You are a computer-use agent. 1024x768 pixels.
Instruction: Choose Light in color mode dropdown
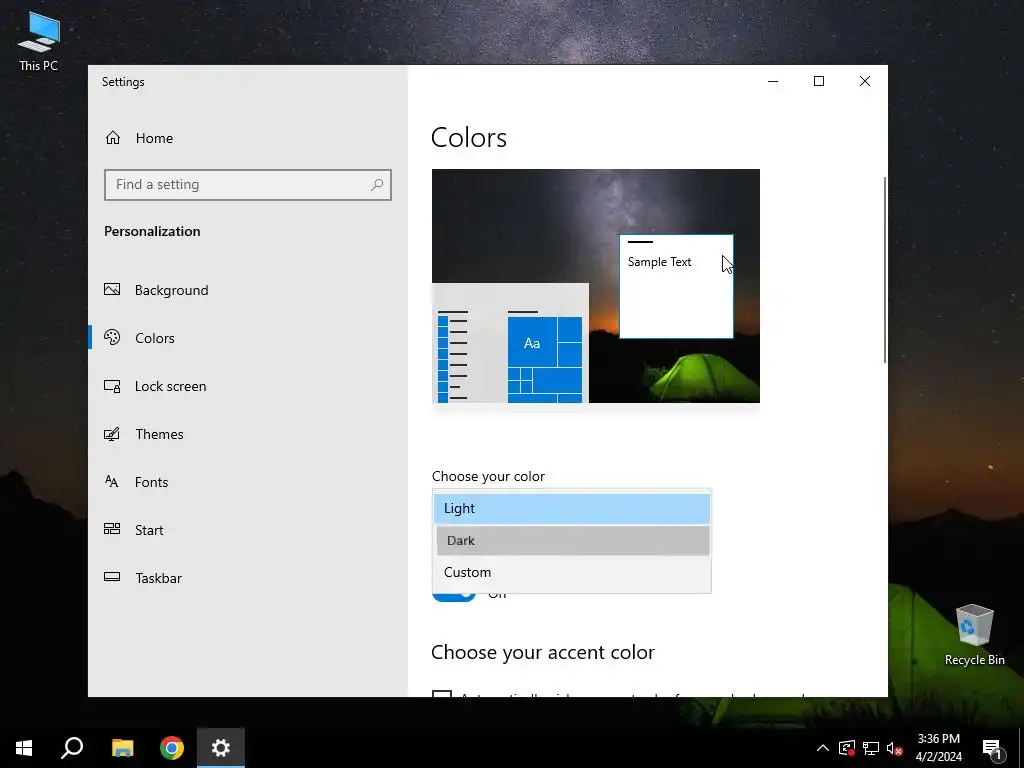571,509
